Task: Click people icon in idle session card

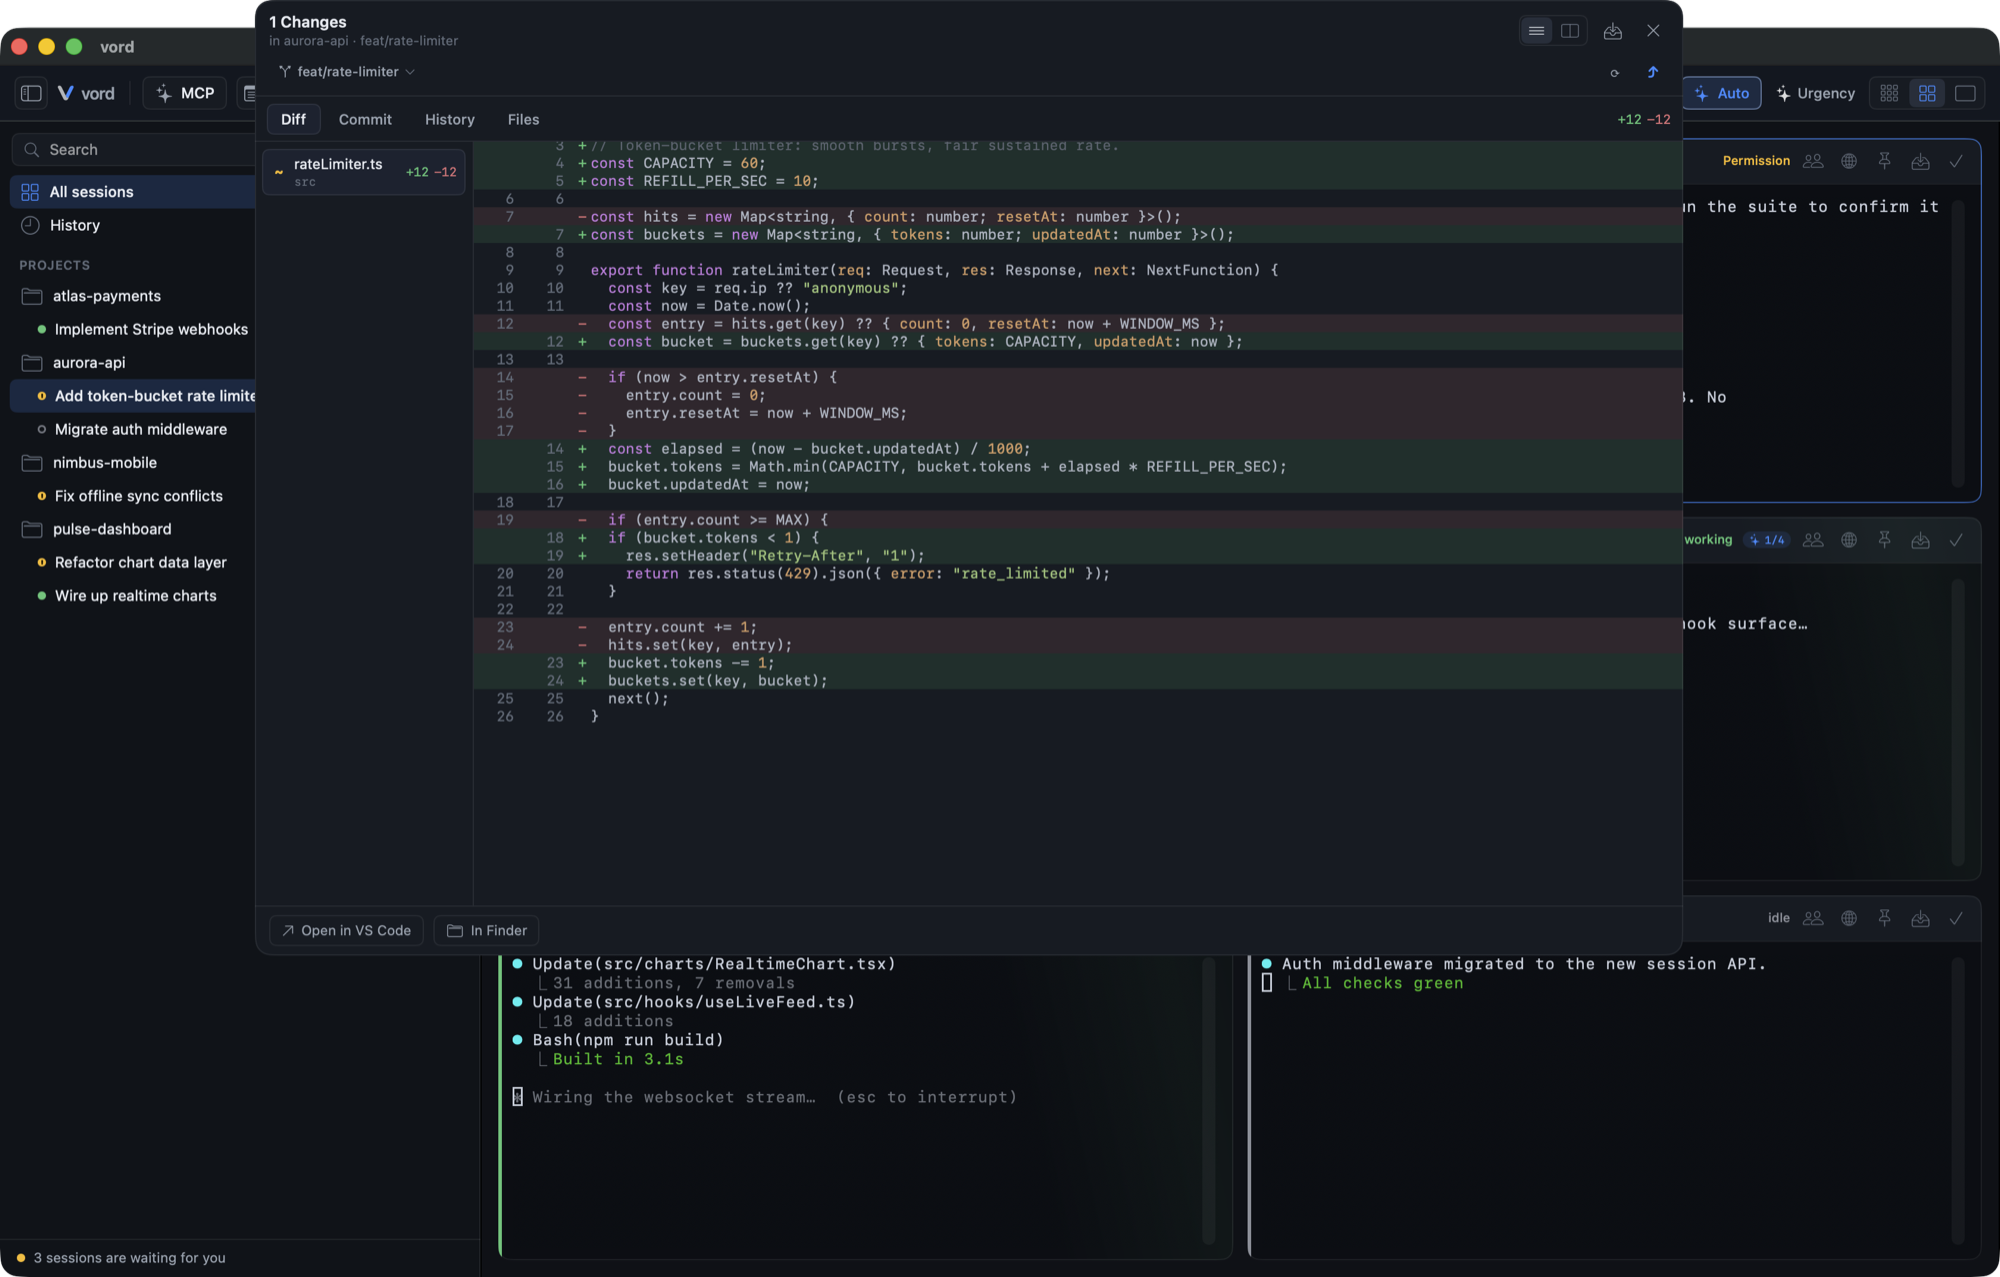Action: pos(1813,918)
